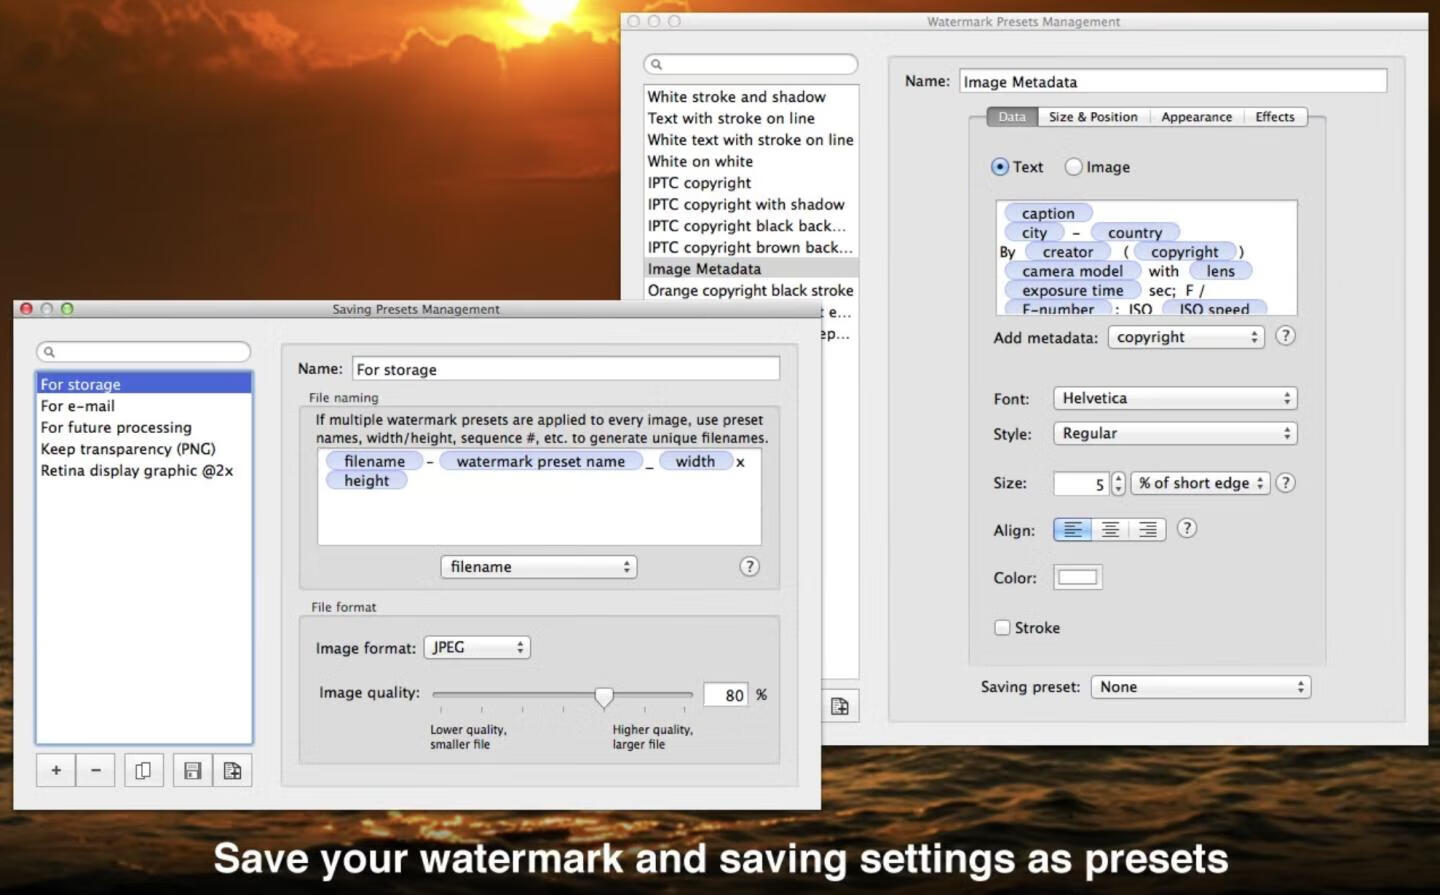Image resolution: width=1440 pixels, height=895 pixels.
Task: Enable the Stroke checkbox
Action: click(x=1002, y=628)
